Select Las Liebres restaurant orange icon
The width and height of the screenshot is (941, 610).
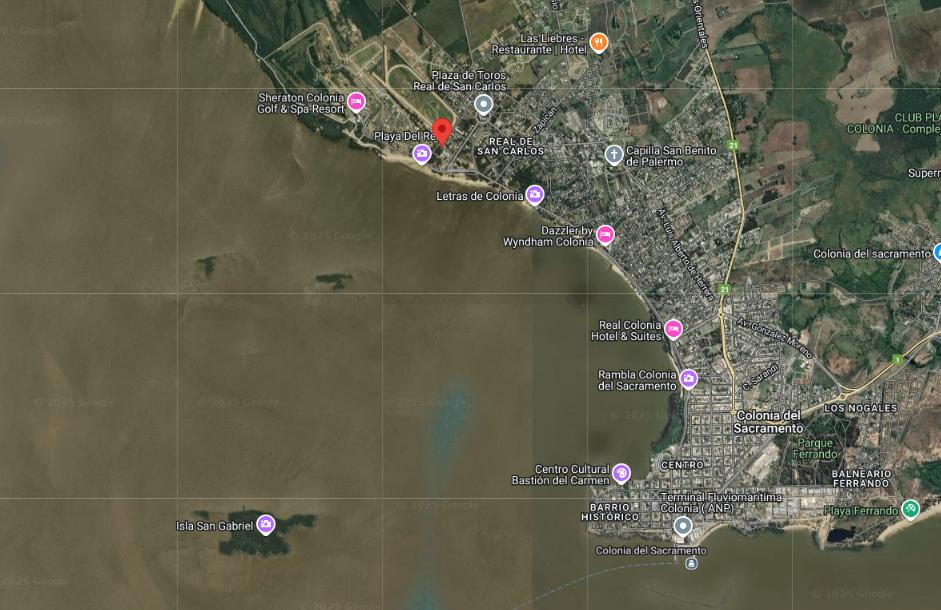coord(598,43)
